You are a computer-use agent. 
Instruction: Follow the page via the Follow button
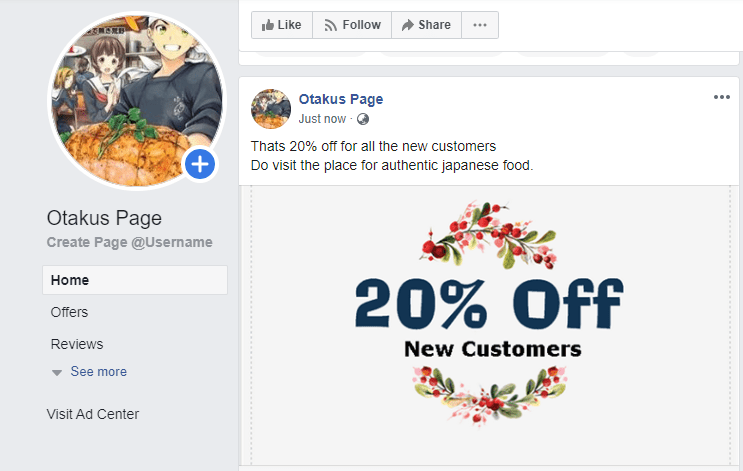[352, 25]
